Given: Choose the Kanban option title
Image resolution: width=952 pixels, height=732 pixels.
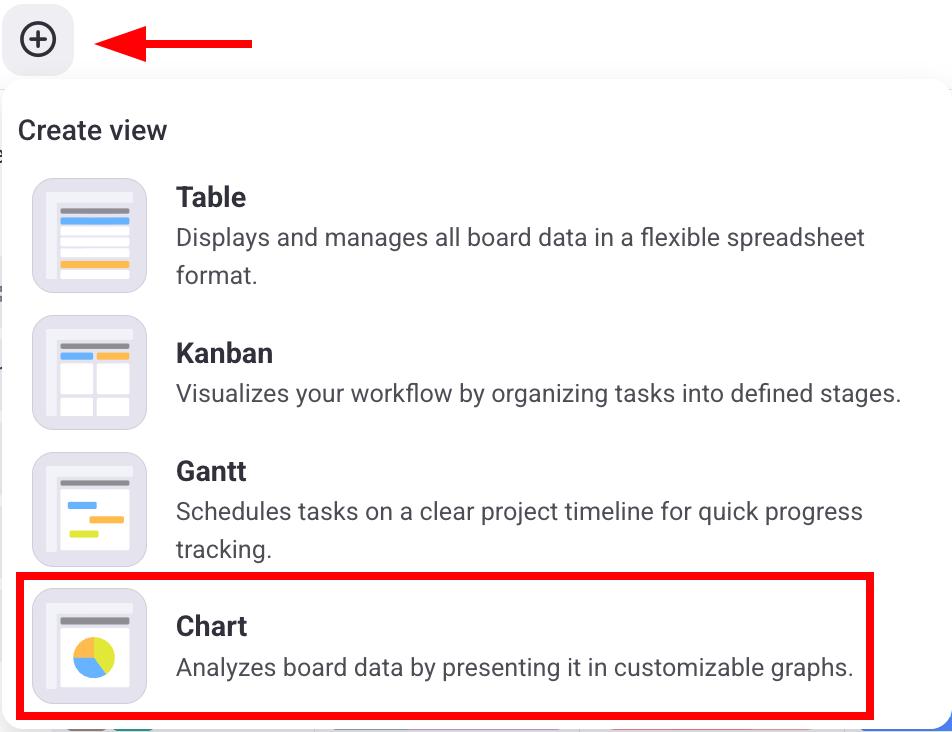Looking at the screenshot, I should point(224,353).
